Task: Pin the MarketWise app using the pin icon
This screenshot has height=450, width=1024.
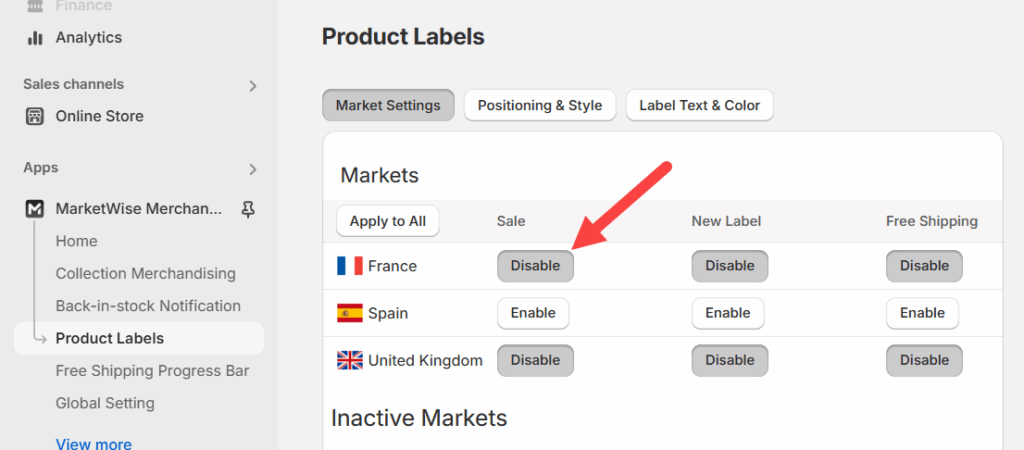Action: click(248, 209)
